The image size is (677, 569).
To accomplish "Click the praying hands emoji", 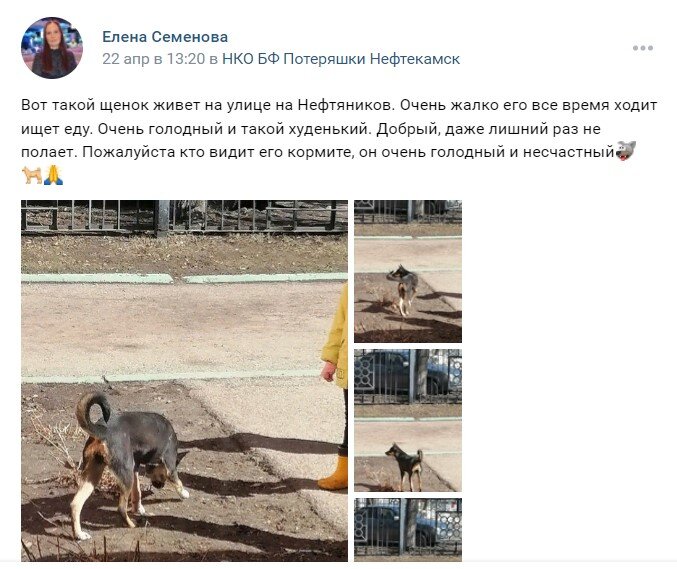I will [x=53, y=175].
